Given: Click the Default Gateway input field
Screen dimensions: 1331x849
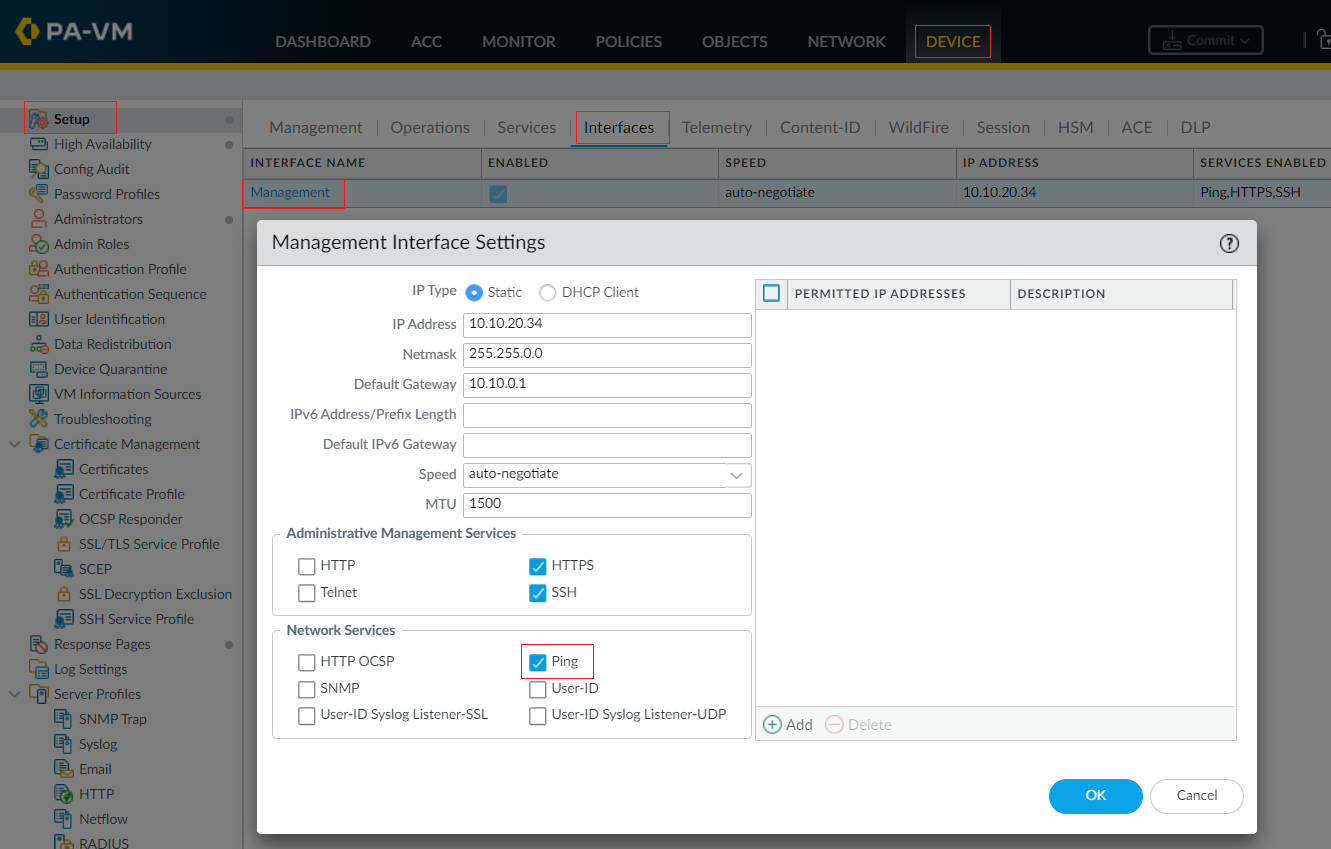Looking at the screenshot, I should point(606,385).
